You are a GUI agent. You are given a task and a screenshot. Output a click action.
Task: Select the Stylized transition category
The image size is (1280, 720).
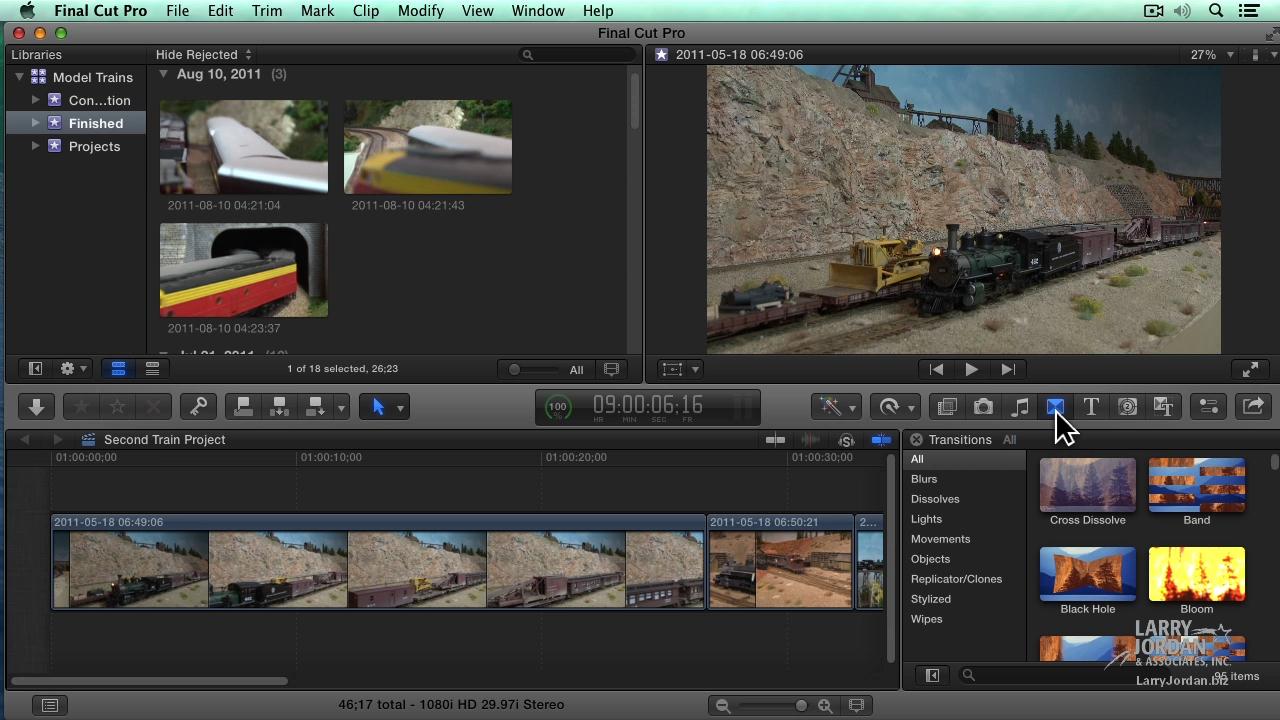(965, 599)
